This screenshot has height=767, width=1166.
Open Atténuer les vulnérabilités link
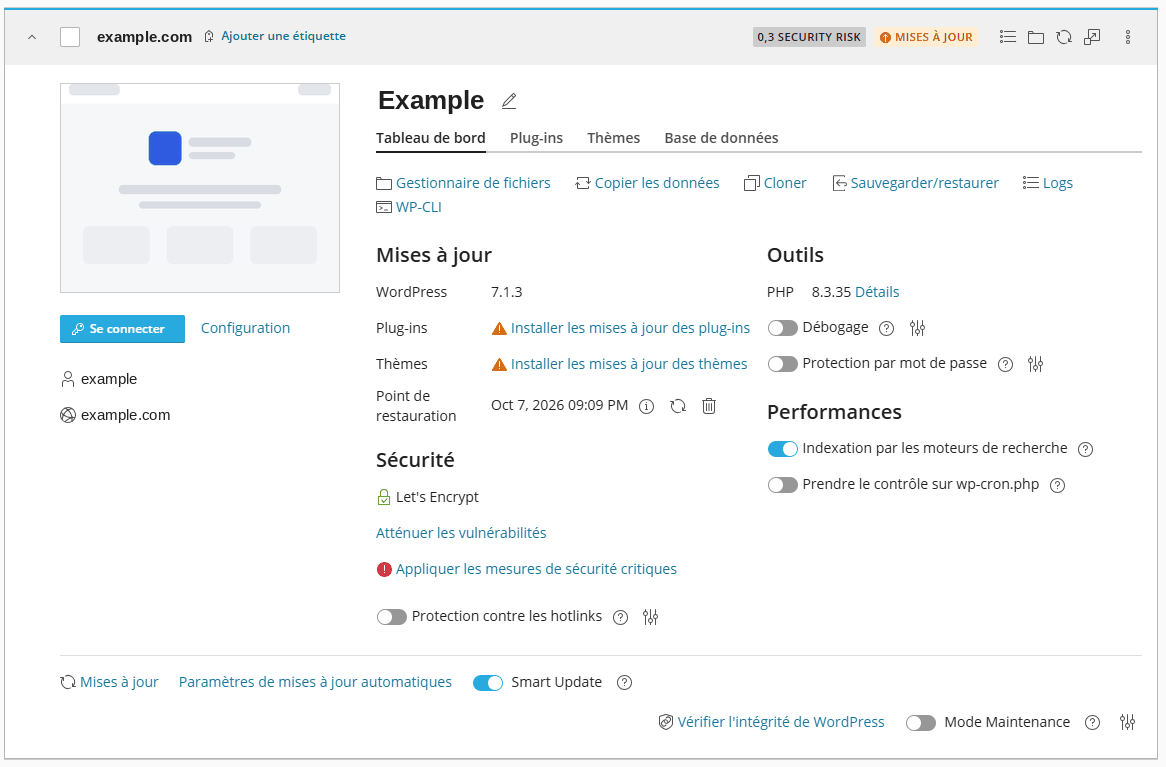(x=461, y=533)
